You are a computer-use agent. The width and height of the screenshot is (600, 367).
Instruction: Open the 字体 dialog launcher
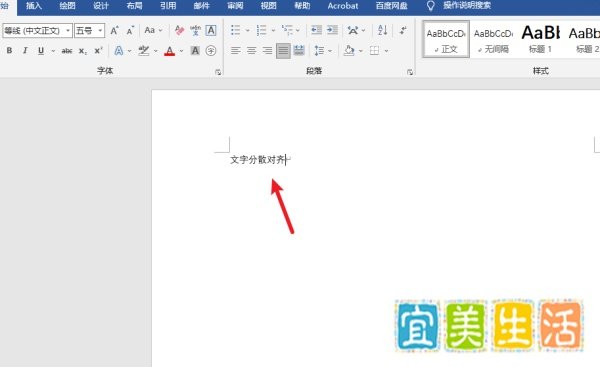[x=218, y=72]
